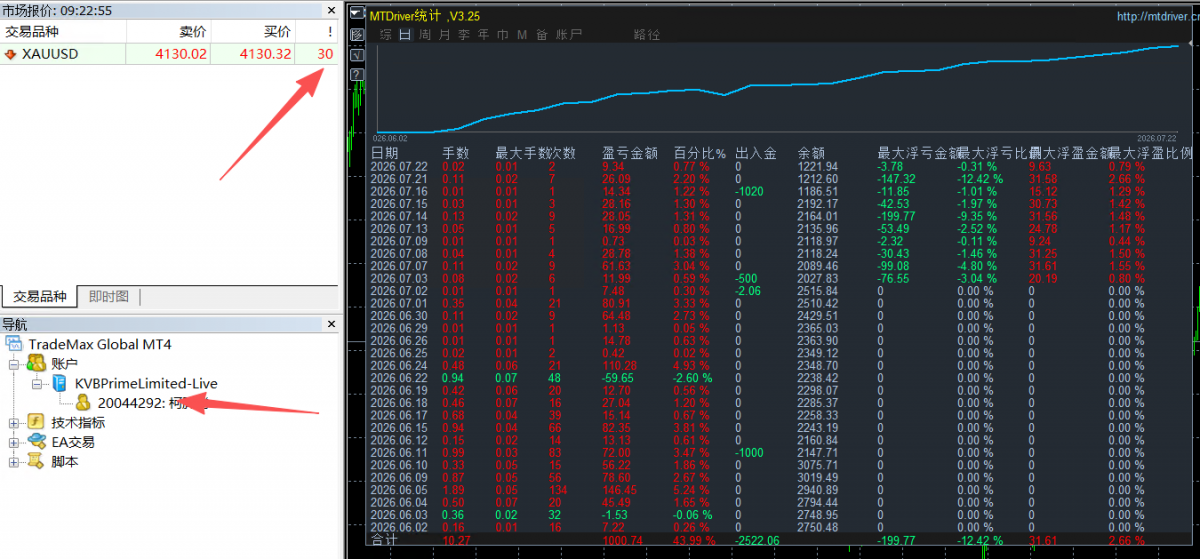This screenshot has height=559, width=1200.
Task: Open the question mark help icon
Action: [x=357, y=74]
